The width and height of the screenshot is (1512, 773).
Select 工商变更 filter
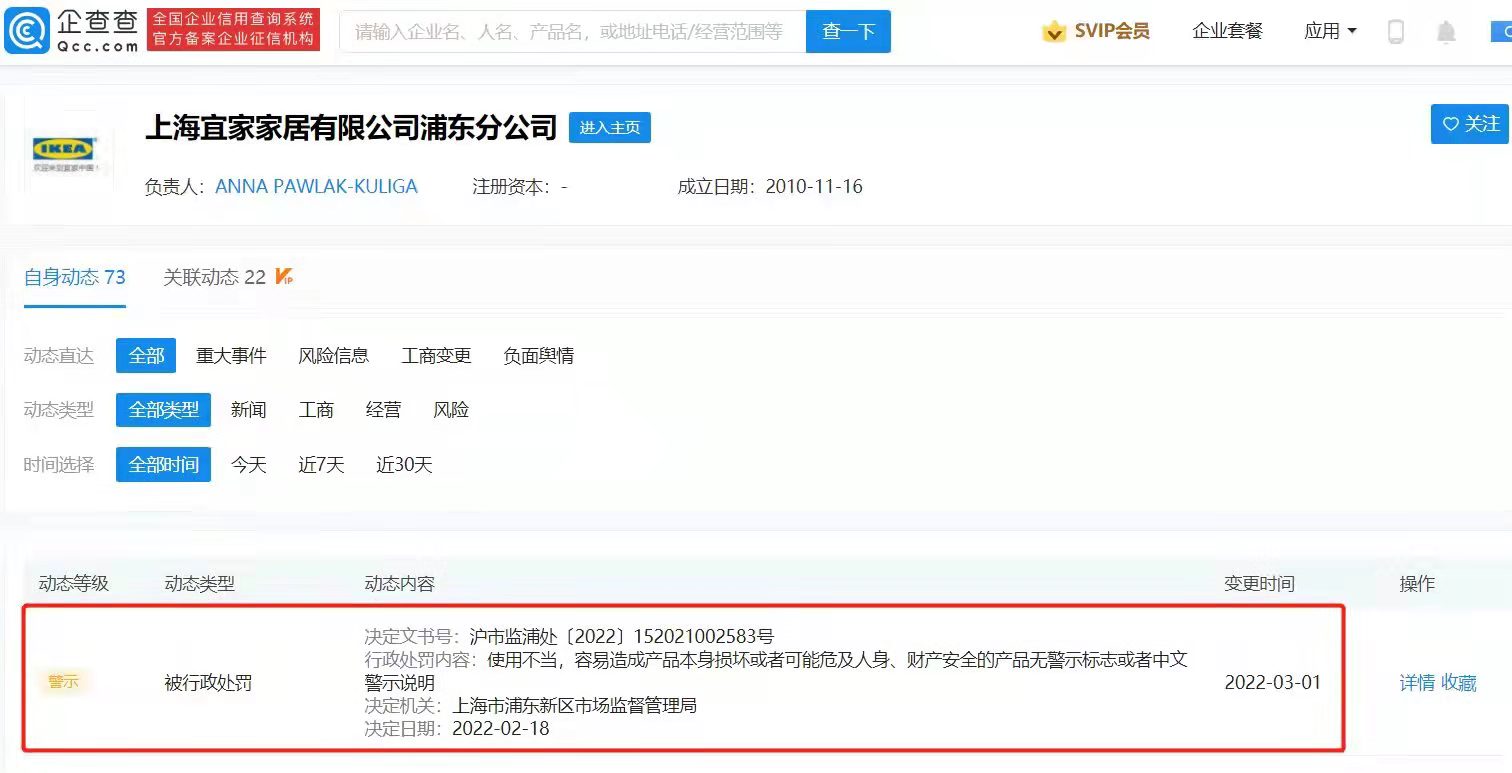[x=436, y=356]
